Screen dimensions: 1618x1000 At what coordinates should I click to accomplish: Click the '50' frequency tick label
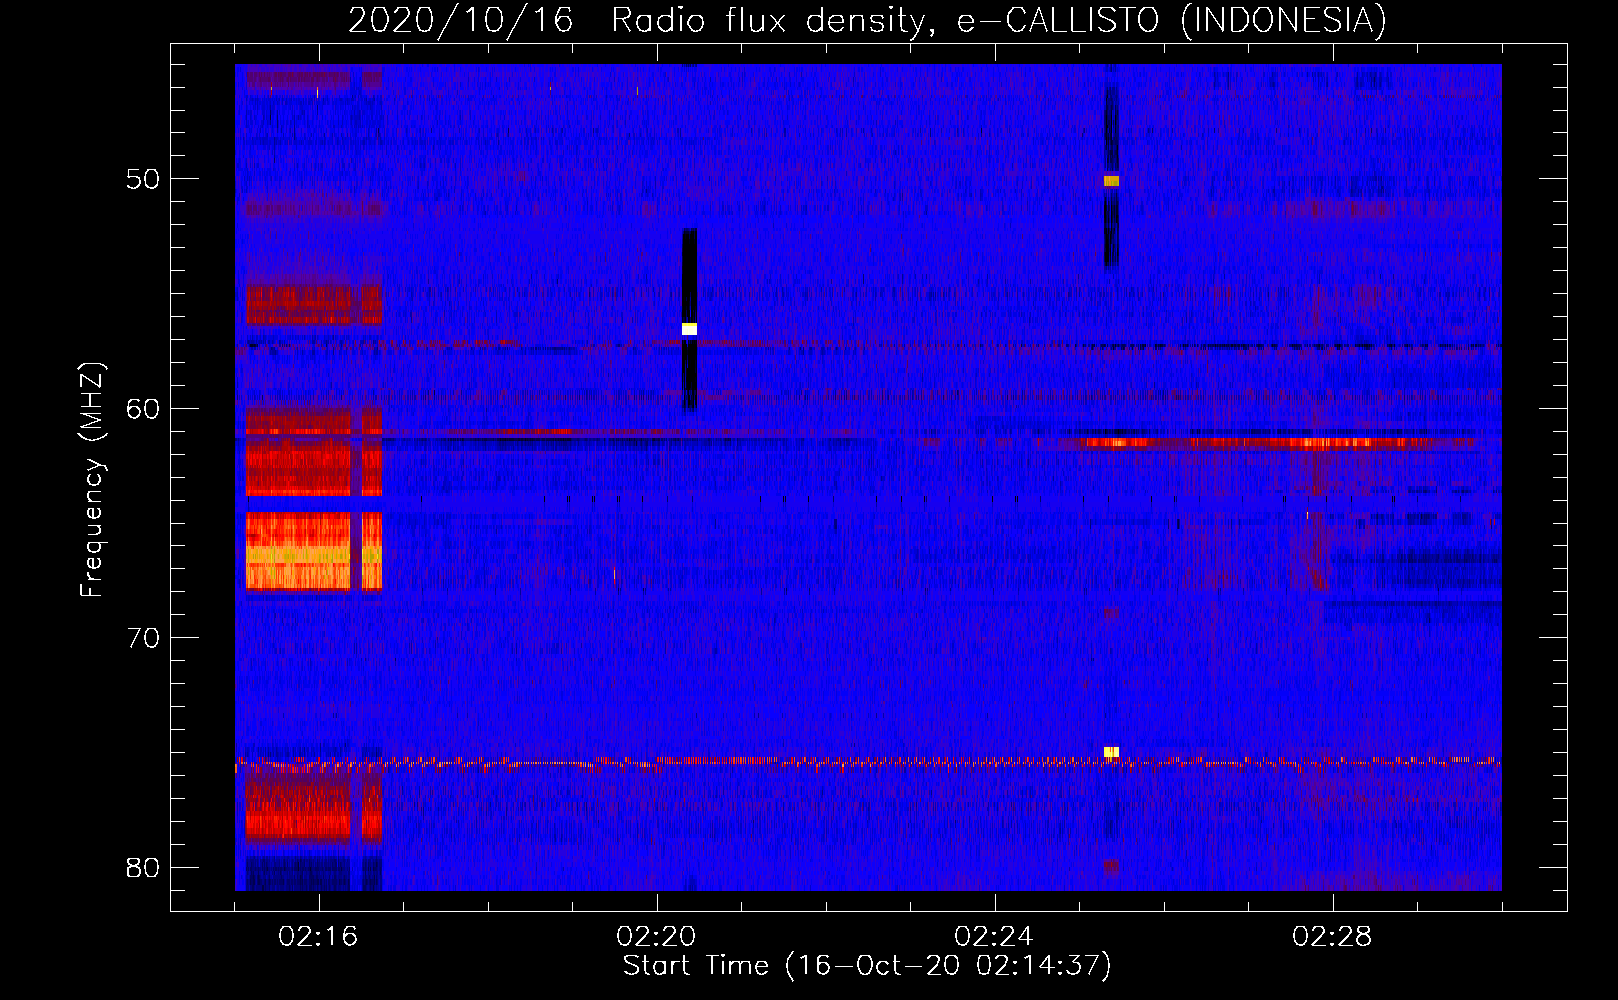pos(143,179)
